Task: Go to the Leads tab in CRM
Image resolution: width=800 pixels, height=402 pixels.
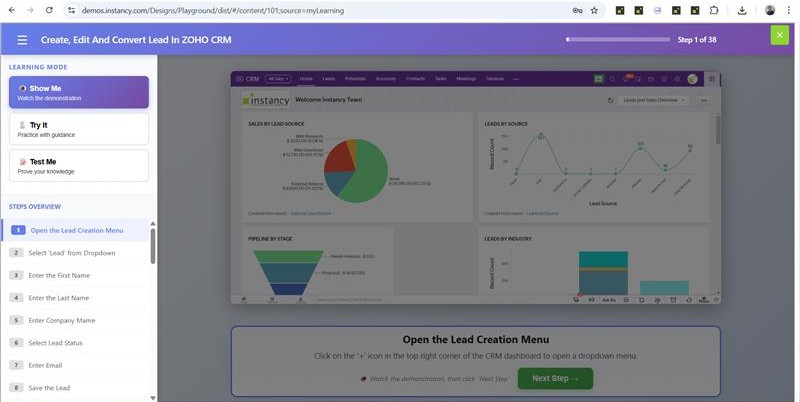Action: [x=329, y=78]
